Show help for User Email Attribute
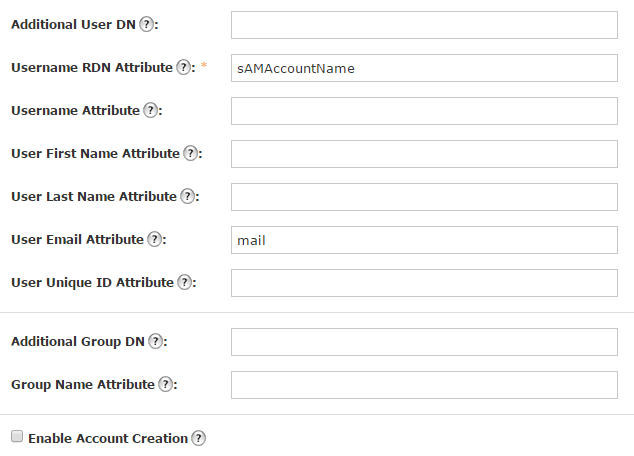 154,239
